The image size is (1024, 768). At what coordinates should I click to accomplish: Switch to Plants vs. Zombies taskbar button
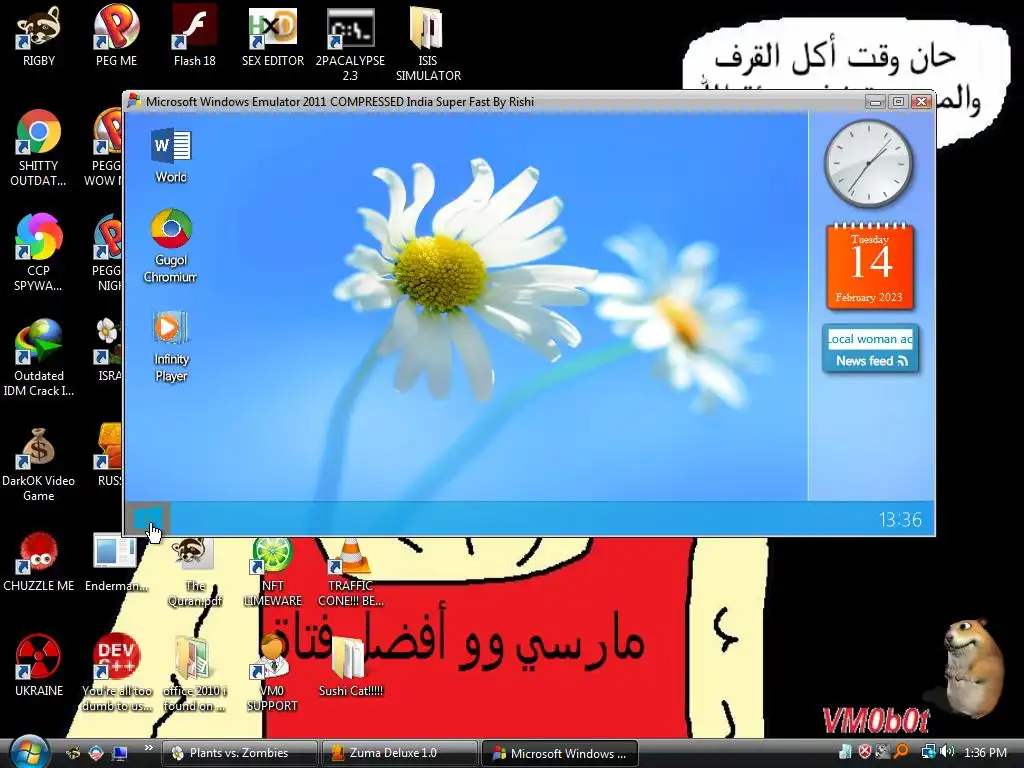coord(239,753)
